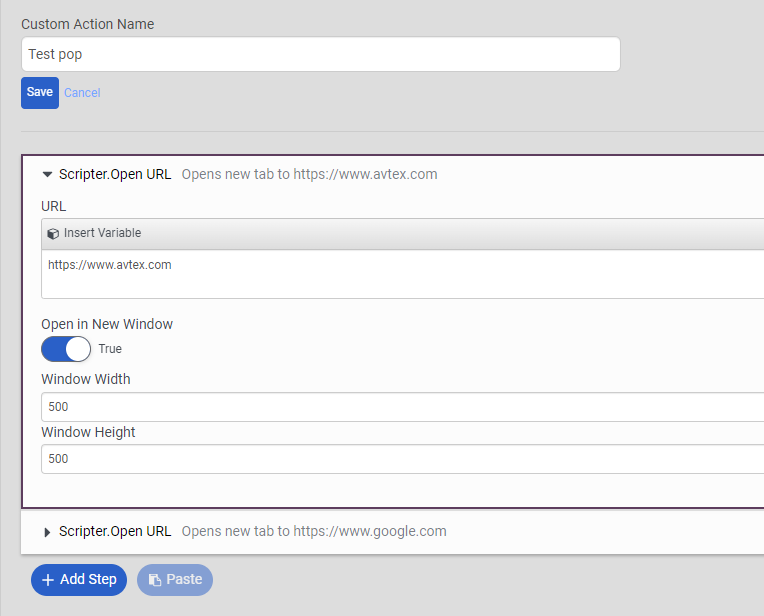Click the google.com step description text

314,531
